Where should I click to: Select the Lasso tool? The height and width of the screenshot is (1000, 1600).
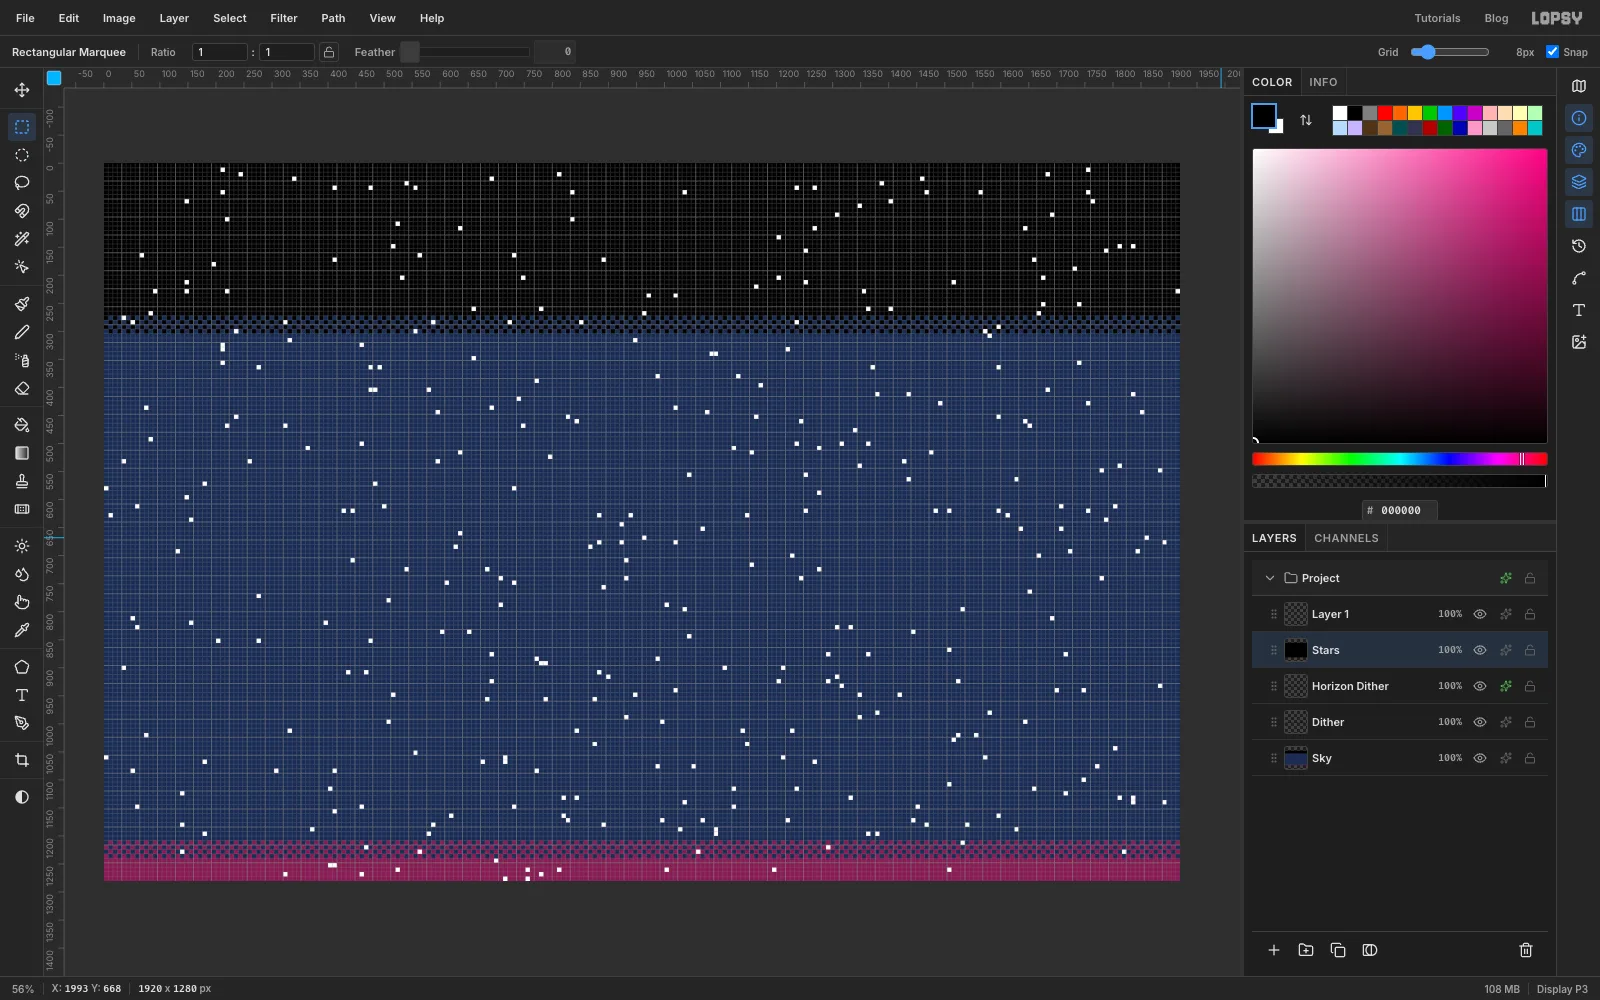coord(22,183)
